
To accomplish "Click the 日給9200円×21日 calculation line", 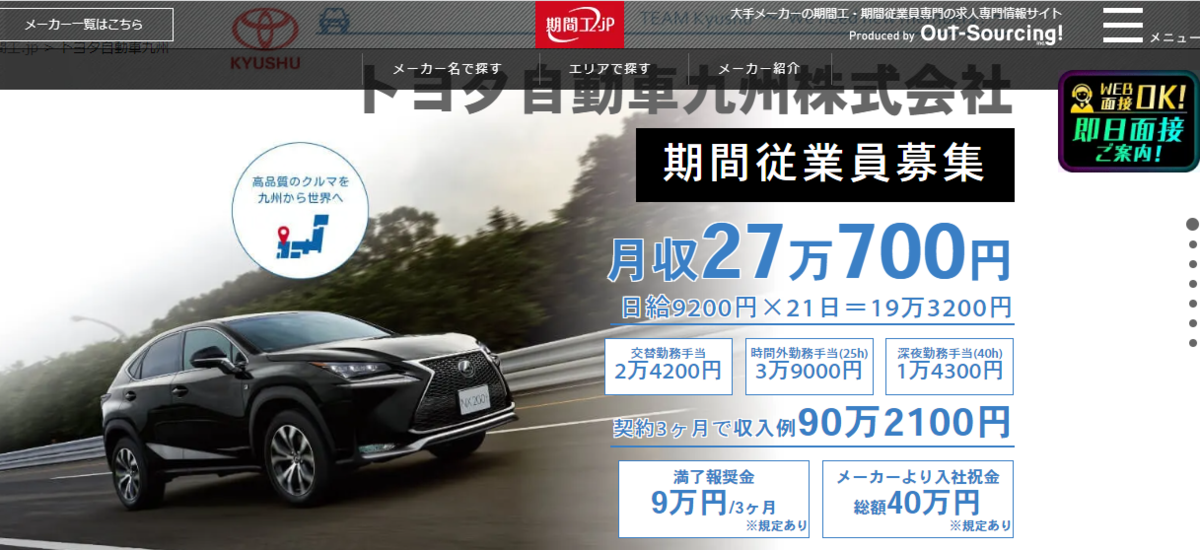I will (x=816, y=308).
